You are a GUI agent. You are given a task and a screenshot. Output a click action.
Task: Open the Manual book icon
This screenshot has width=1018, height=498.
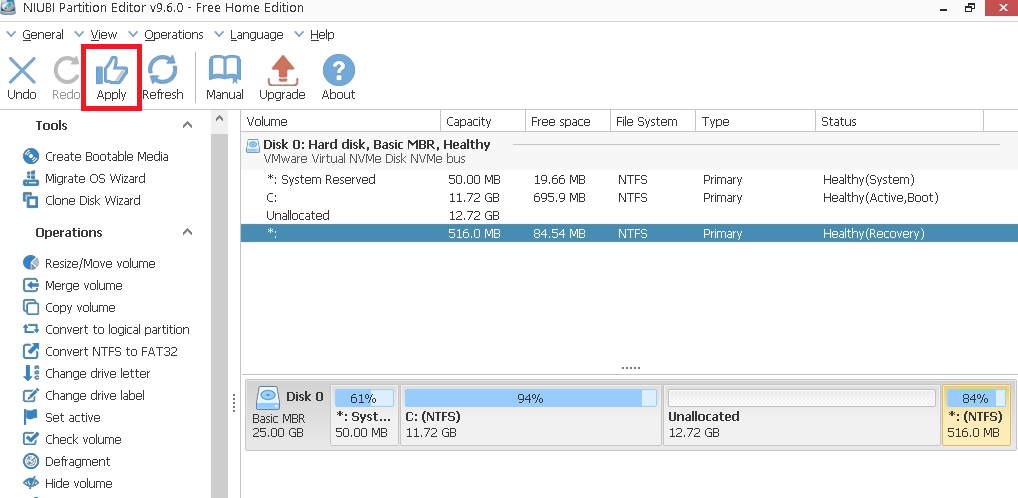pyautogui.click(x=224, y=71)
